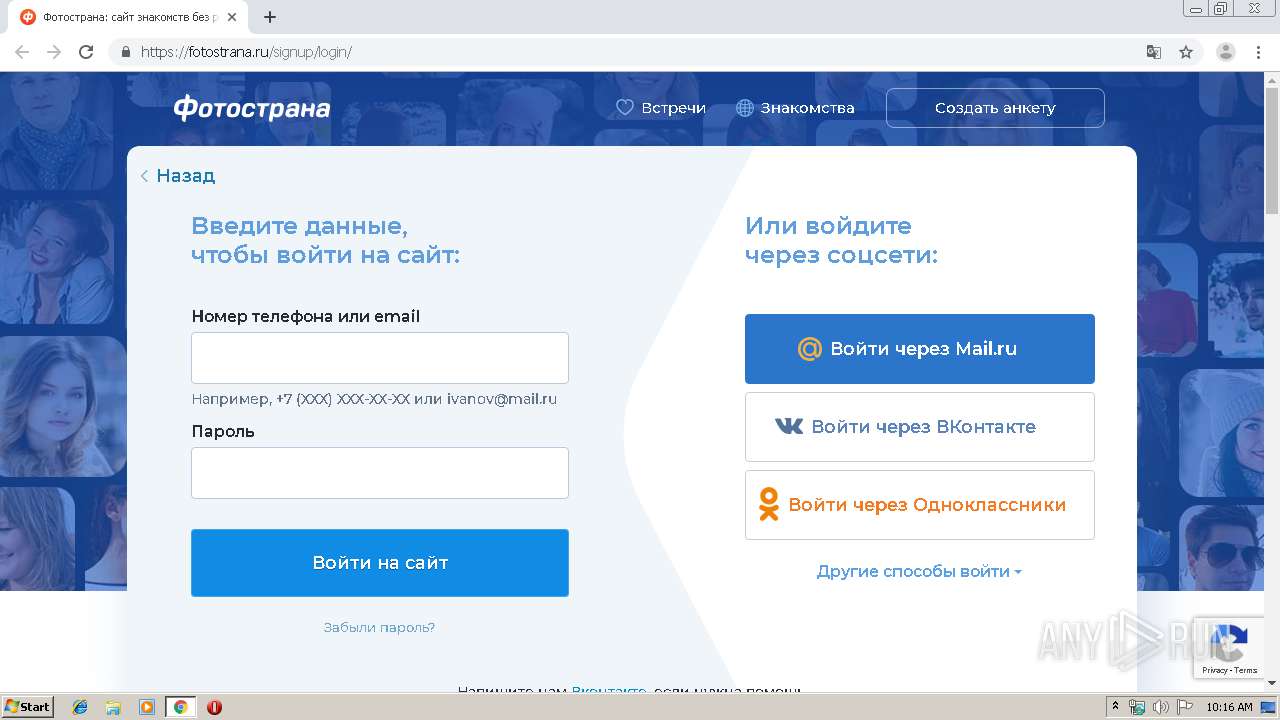The image size is (1280, 720).
Task: Close the Фотострана tab
Action: pyautogui.click(x=232, y=17)
